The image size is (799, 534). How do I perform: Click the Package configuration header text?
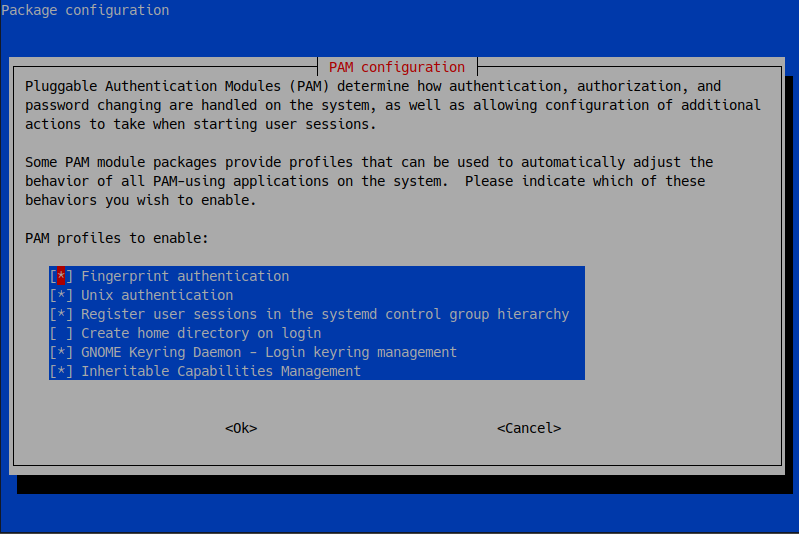click(85, 10)
